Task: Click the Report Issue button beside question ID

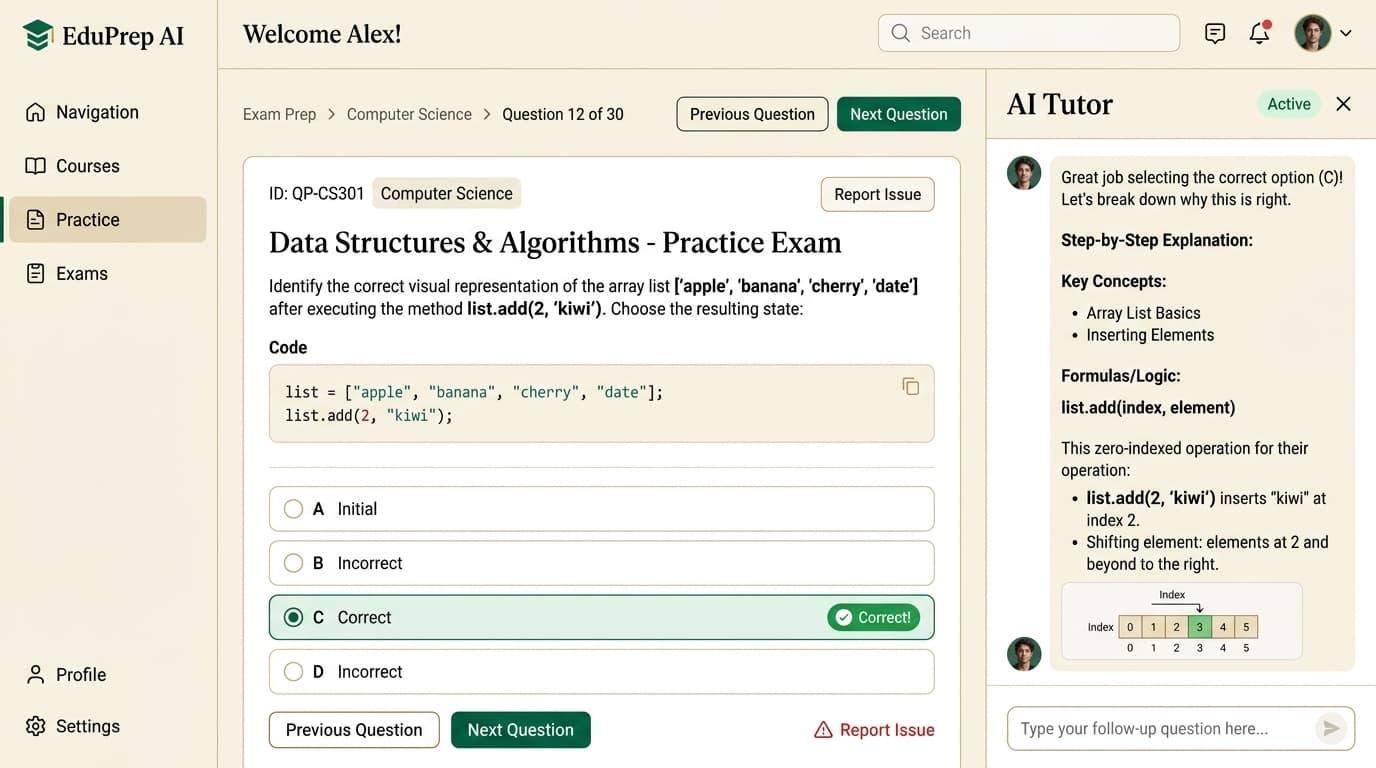Action: pos(878,194)
